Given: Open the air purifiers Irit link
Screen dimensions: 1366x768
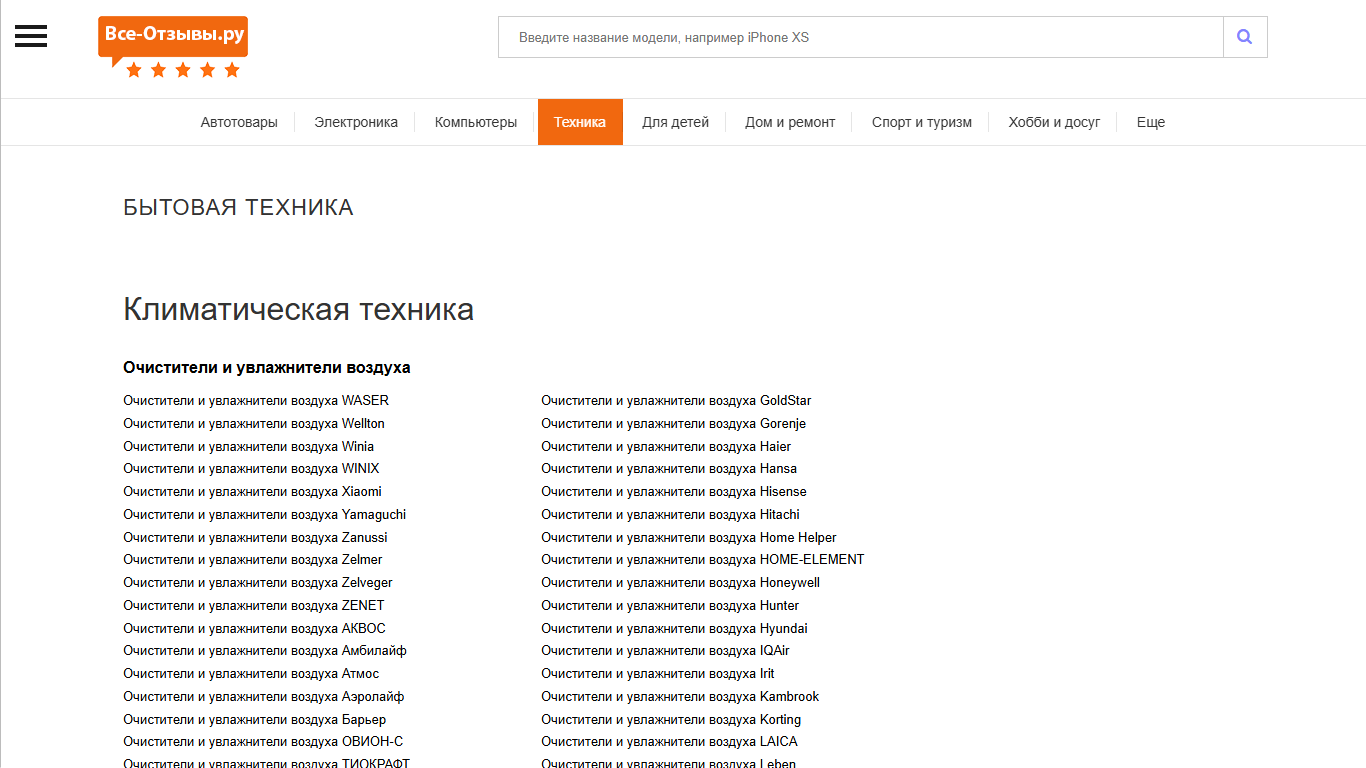Looking at the screenshot, I should coord(658,673).
